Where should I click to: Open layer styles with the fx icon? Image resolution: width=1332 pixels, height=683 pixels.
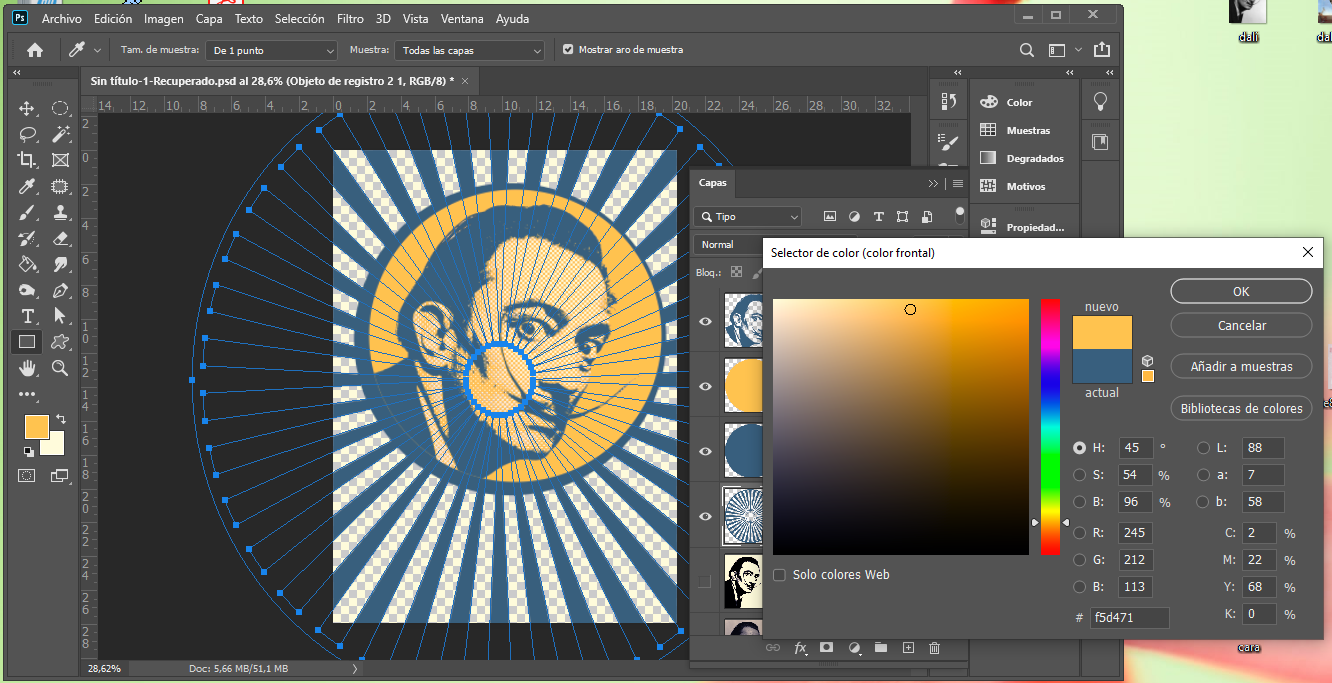coord(800,648)
